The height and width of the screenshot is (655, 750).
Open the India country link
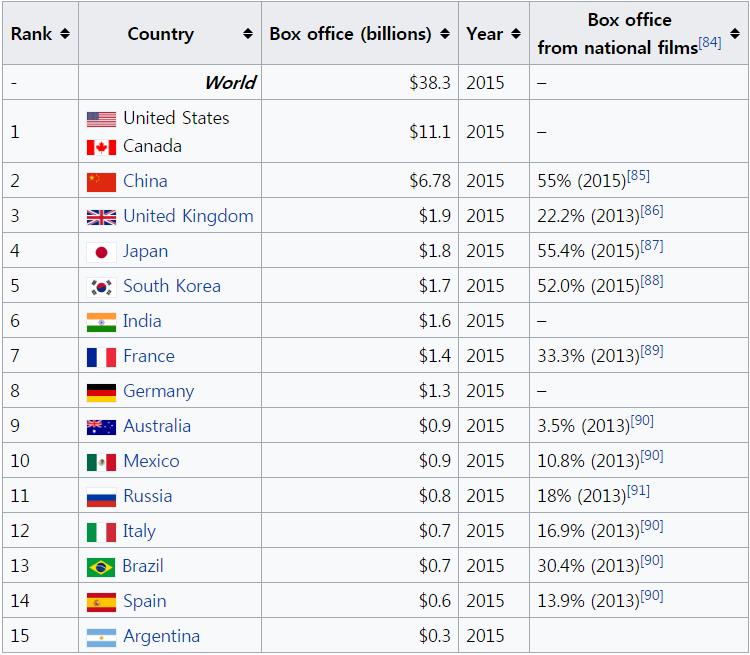coord(142,321)
